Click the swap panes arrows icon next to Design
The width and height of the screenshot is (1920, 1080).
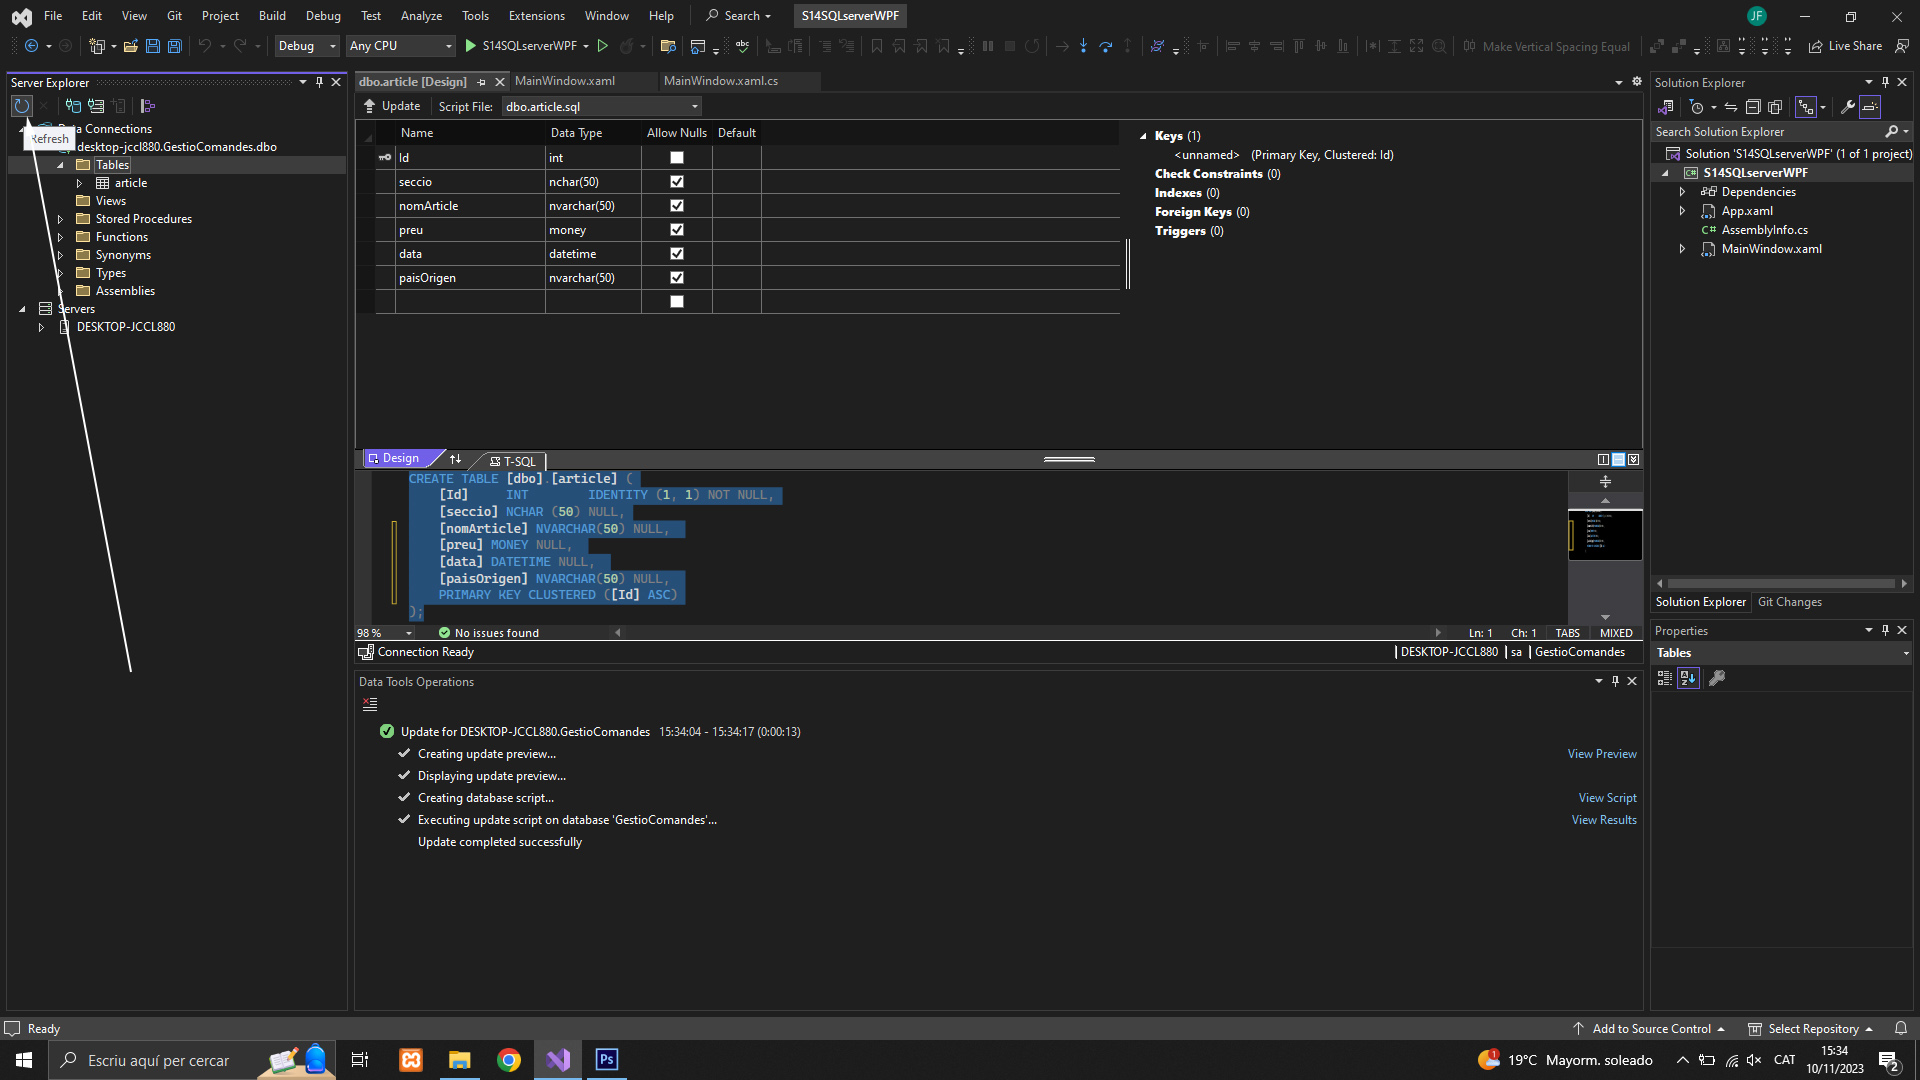pos(456,459)
